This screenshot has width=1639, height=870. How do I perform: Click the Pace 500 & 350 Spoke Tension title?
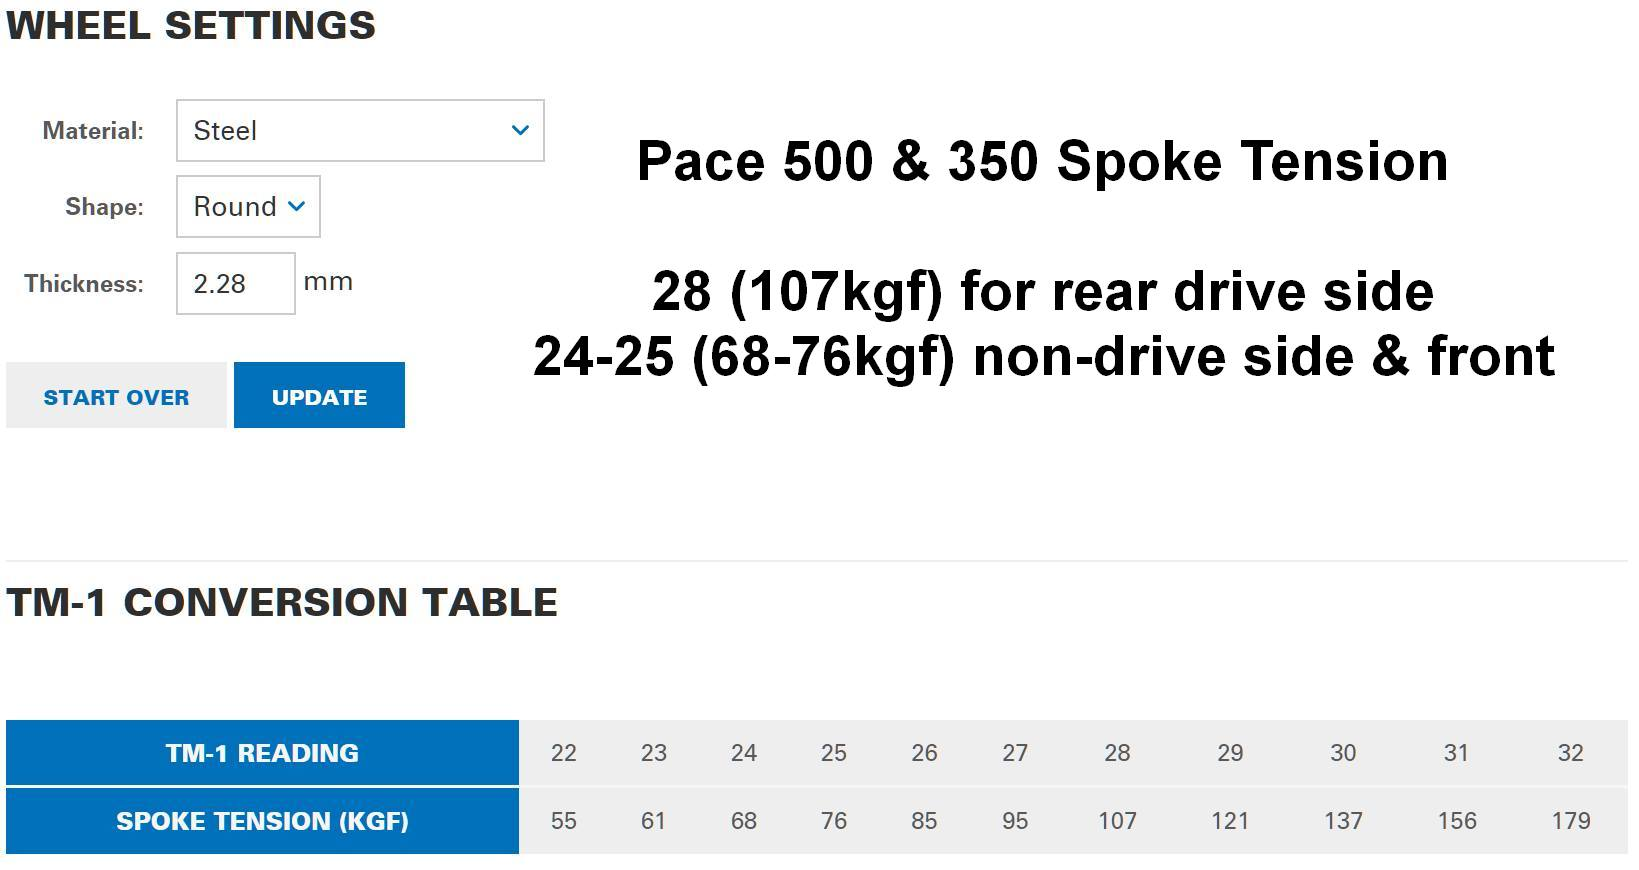[x=1042, y=161]
